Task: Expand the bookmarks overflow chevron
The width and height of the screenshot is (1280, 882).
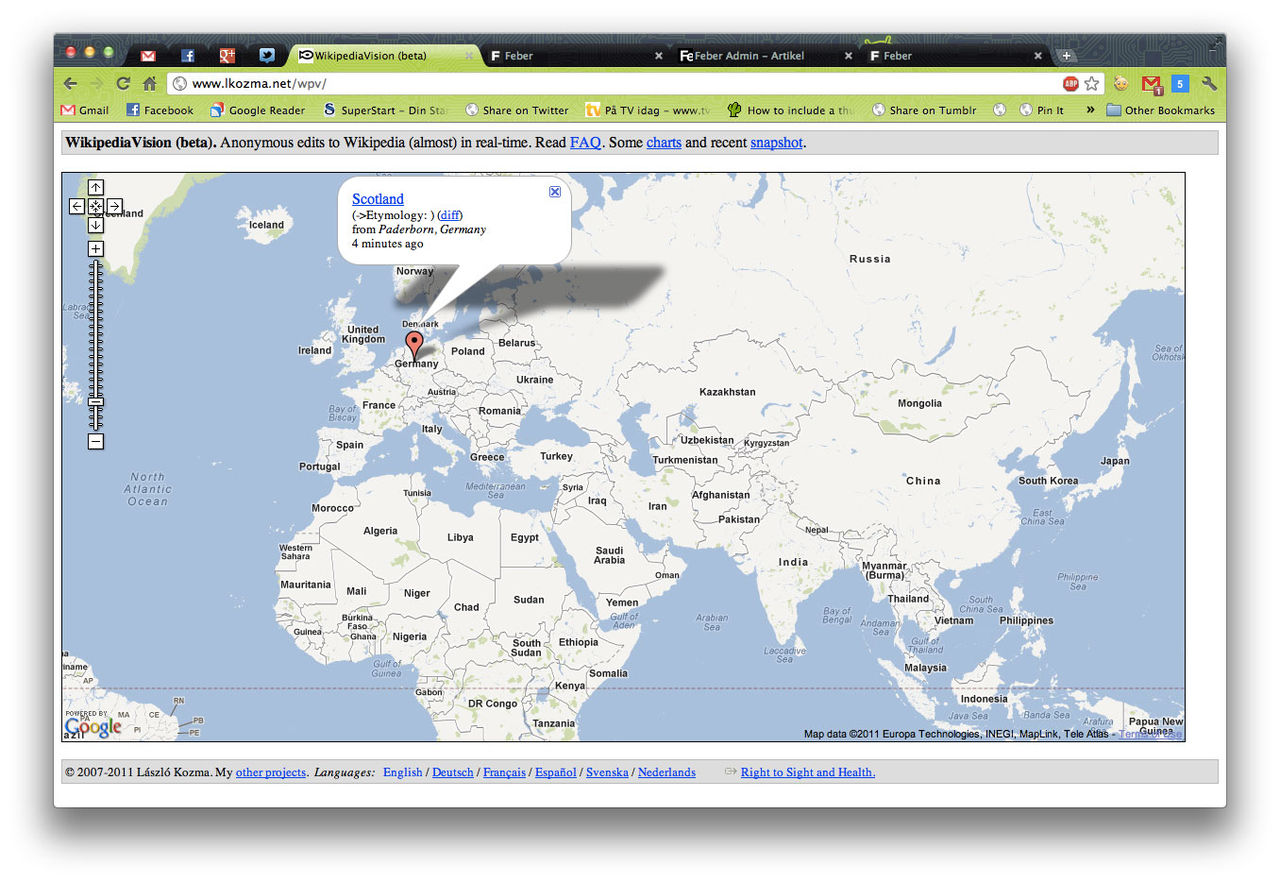Action: coord(1090,110)
